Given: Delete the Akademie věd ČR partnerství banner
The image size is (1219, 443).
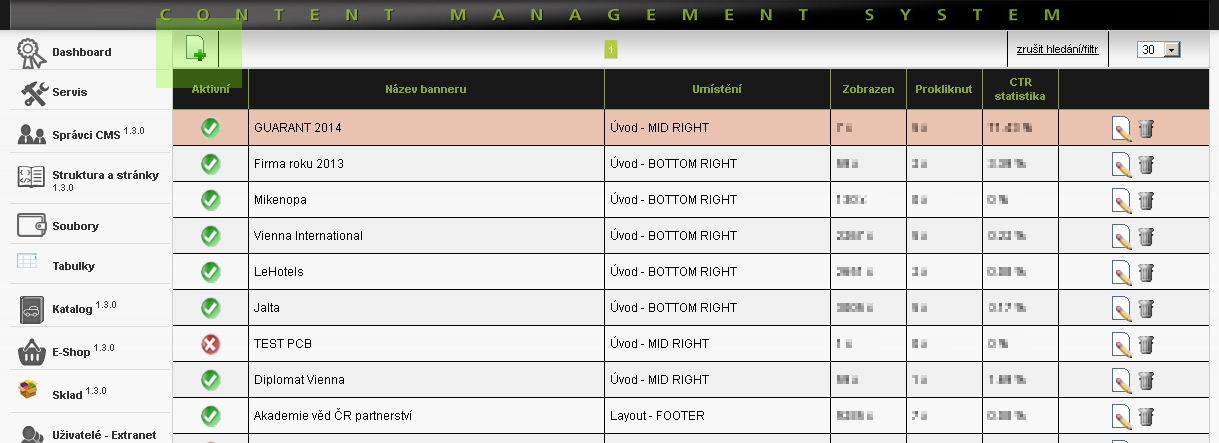Looking at the screenshot, I should (1146, 416).
